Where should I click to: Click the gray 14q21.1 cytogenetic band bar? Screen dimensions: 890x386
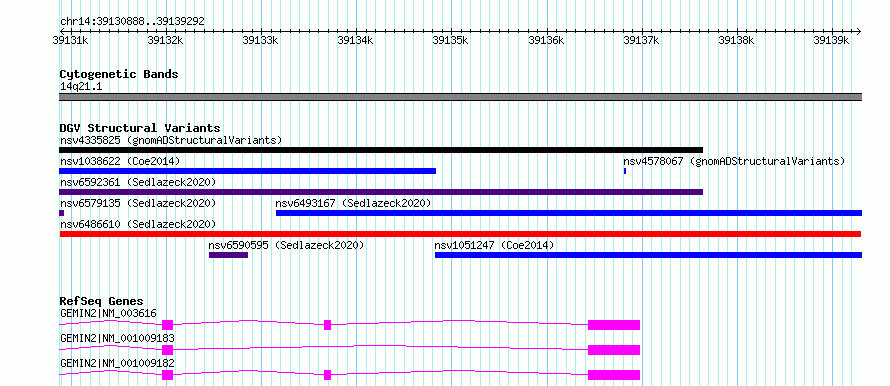[460, 97]
